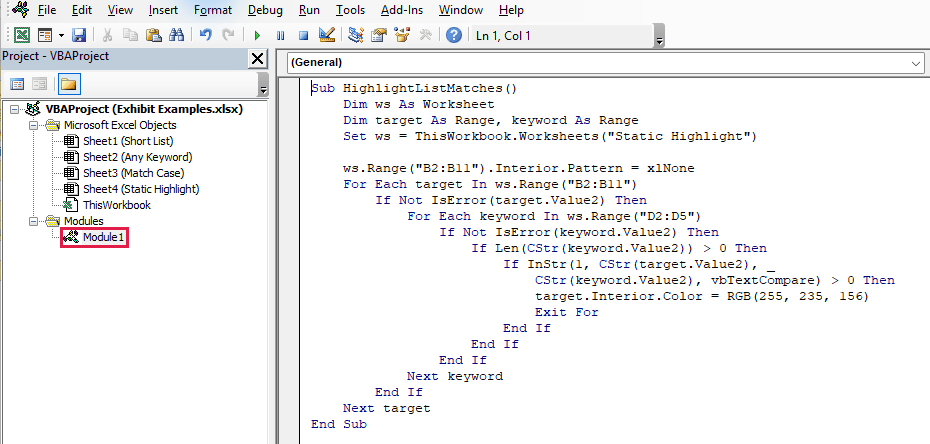The height and width of the screenshot is (444, 930).
Task: Select Sheet2 (Any Keyword)
Action: pos(137,157)
